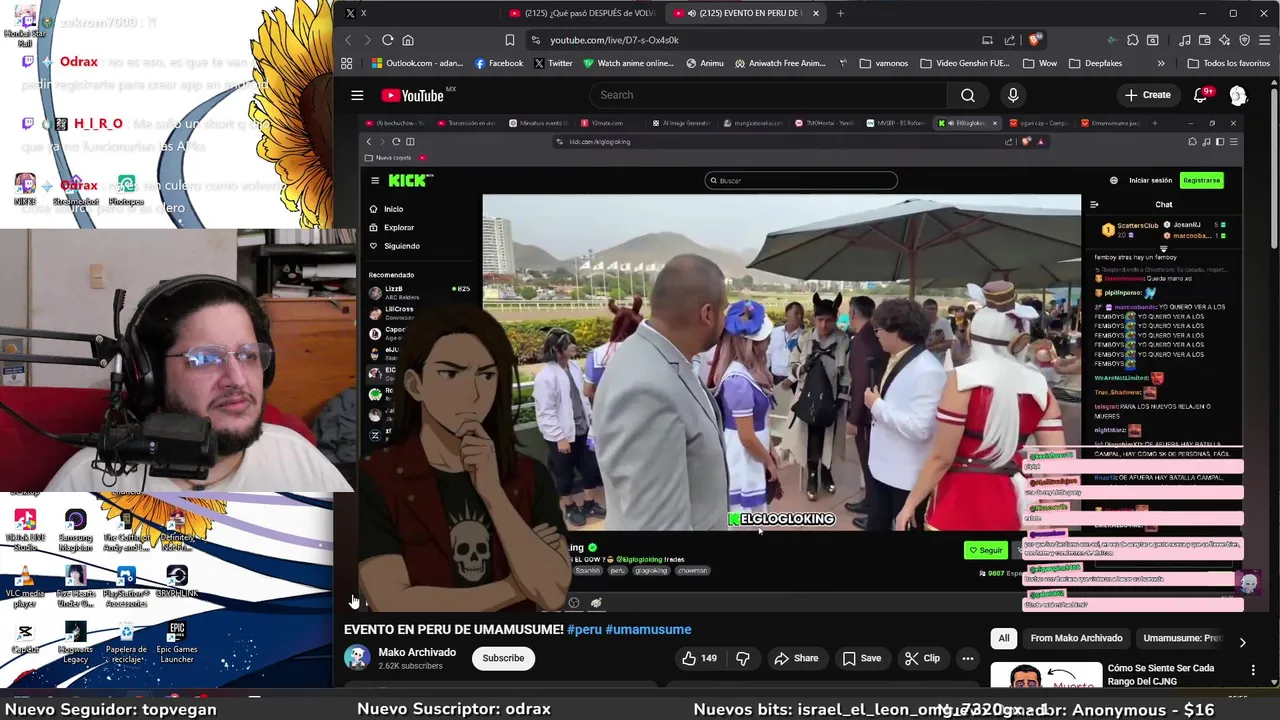Screen dimensions: 1280x720
Task: Reload the YouTube page
Action: tap(387, 40)
